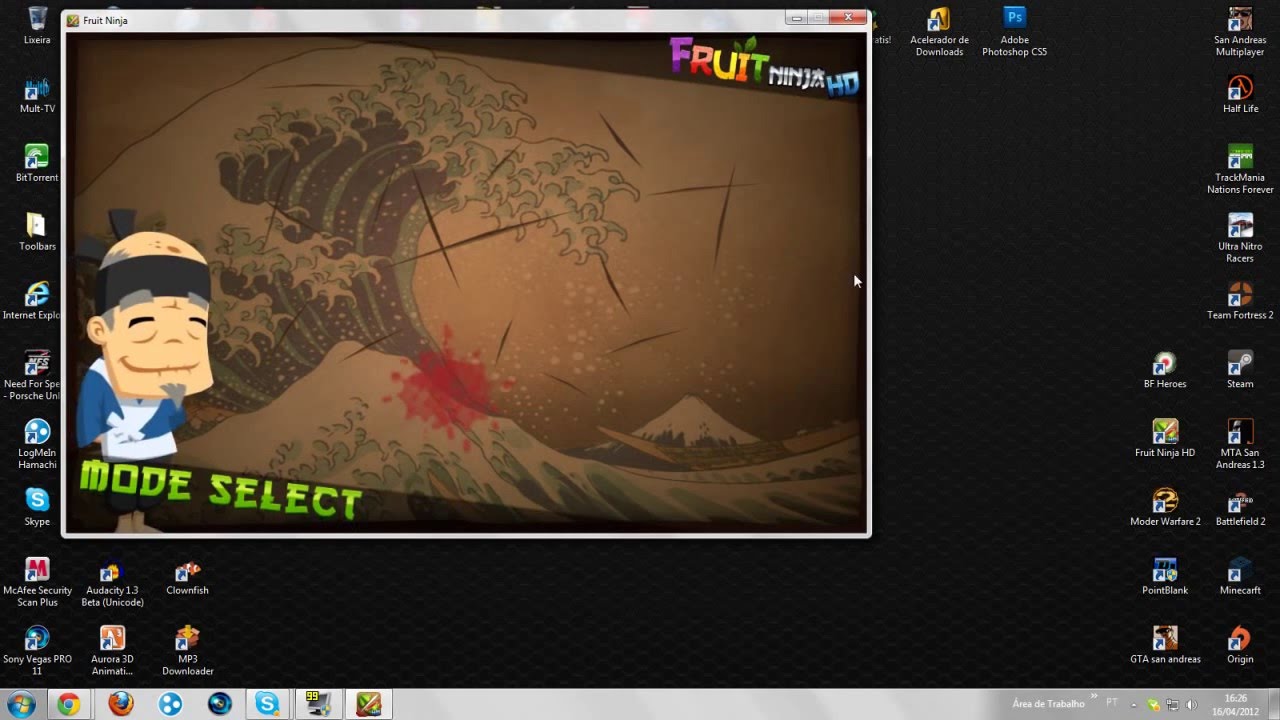Select the MP3 Downloader desktop shortcut

coord(187,651)
